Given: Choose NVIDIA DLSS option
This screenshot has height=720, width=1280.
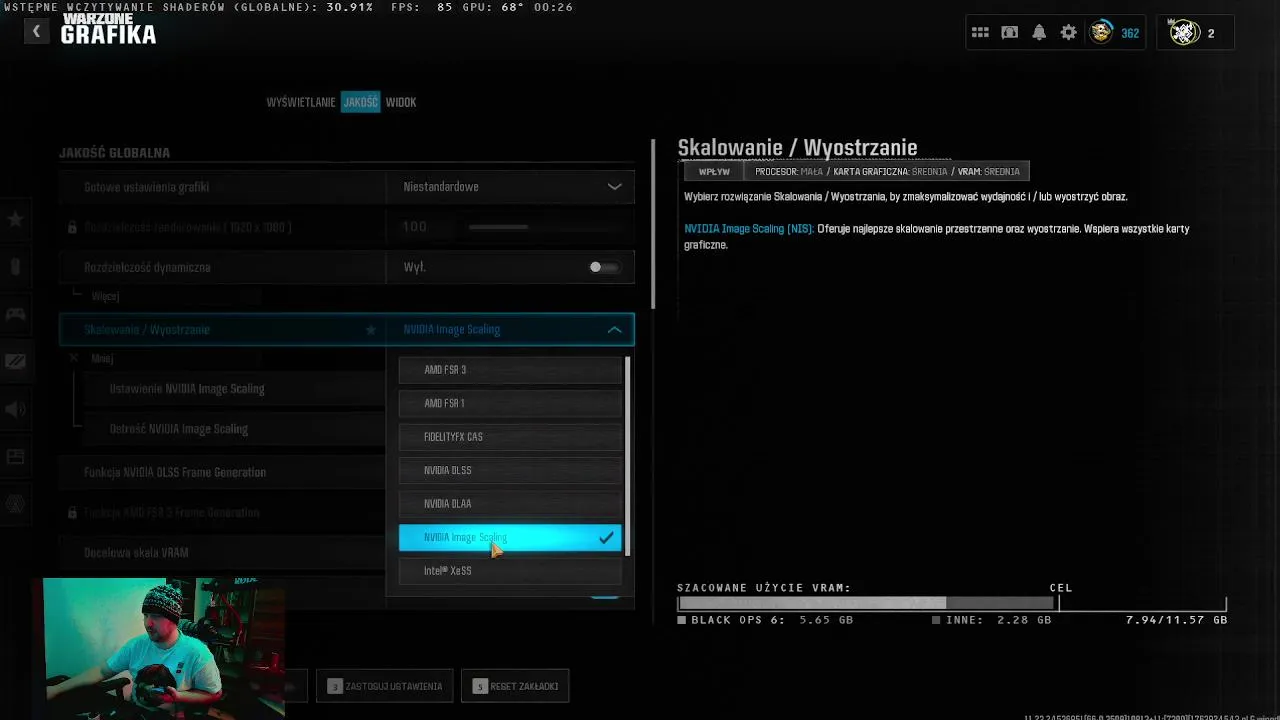Looking at the screenshot, I should (x=510, y=470).
